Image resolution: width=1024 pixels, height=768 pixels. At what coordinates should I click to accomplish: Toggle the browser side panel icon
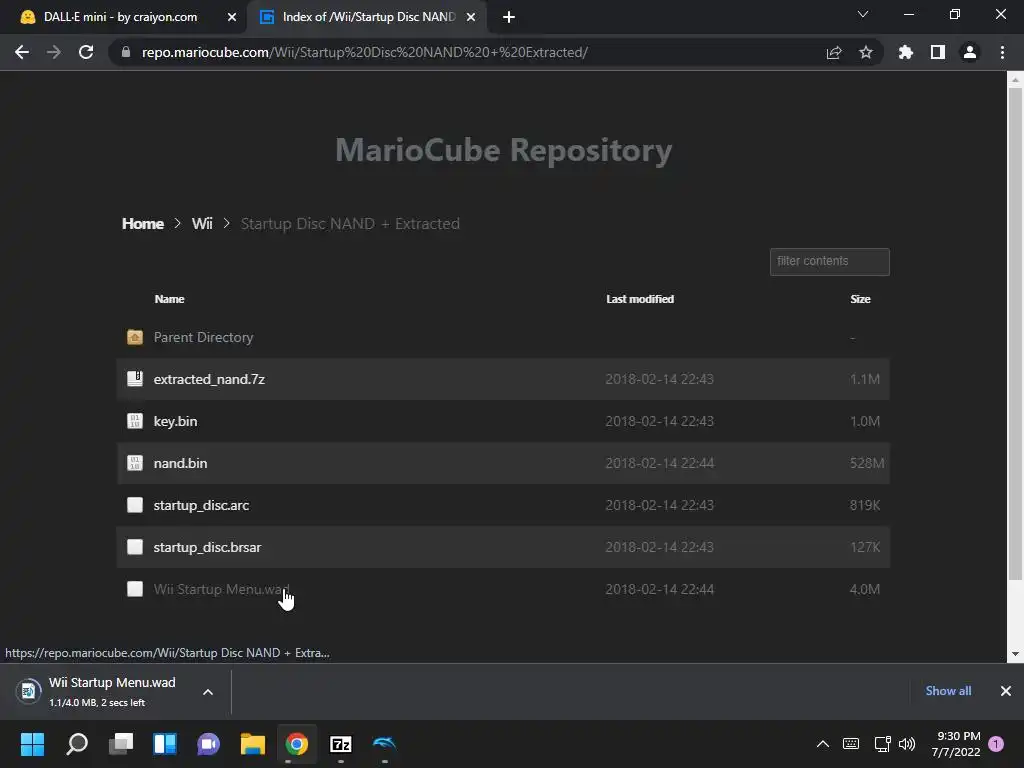[x=938, y=52]
